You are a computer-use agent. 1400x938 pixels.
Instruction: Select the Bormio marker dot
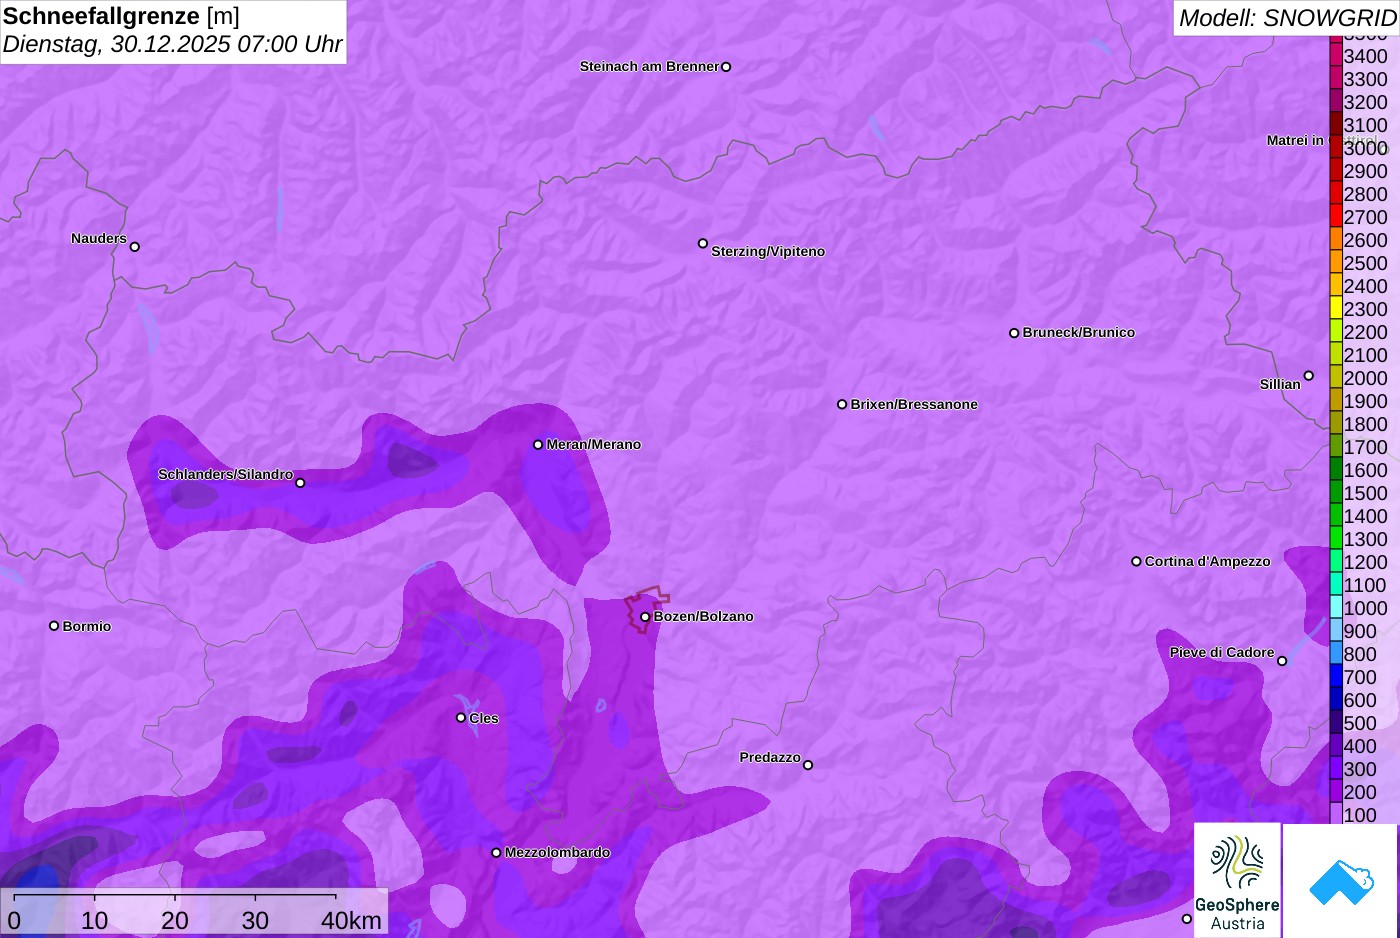tap(54, 626)
